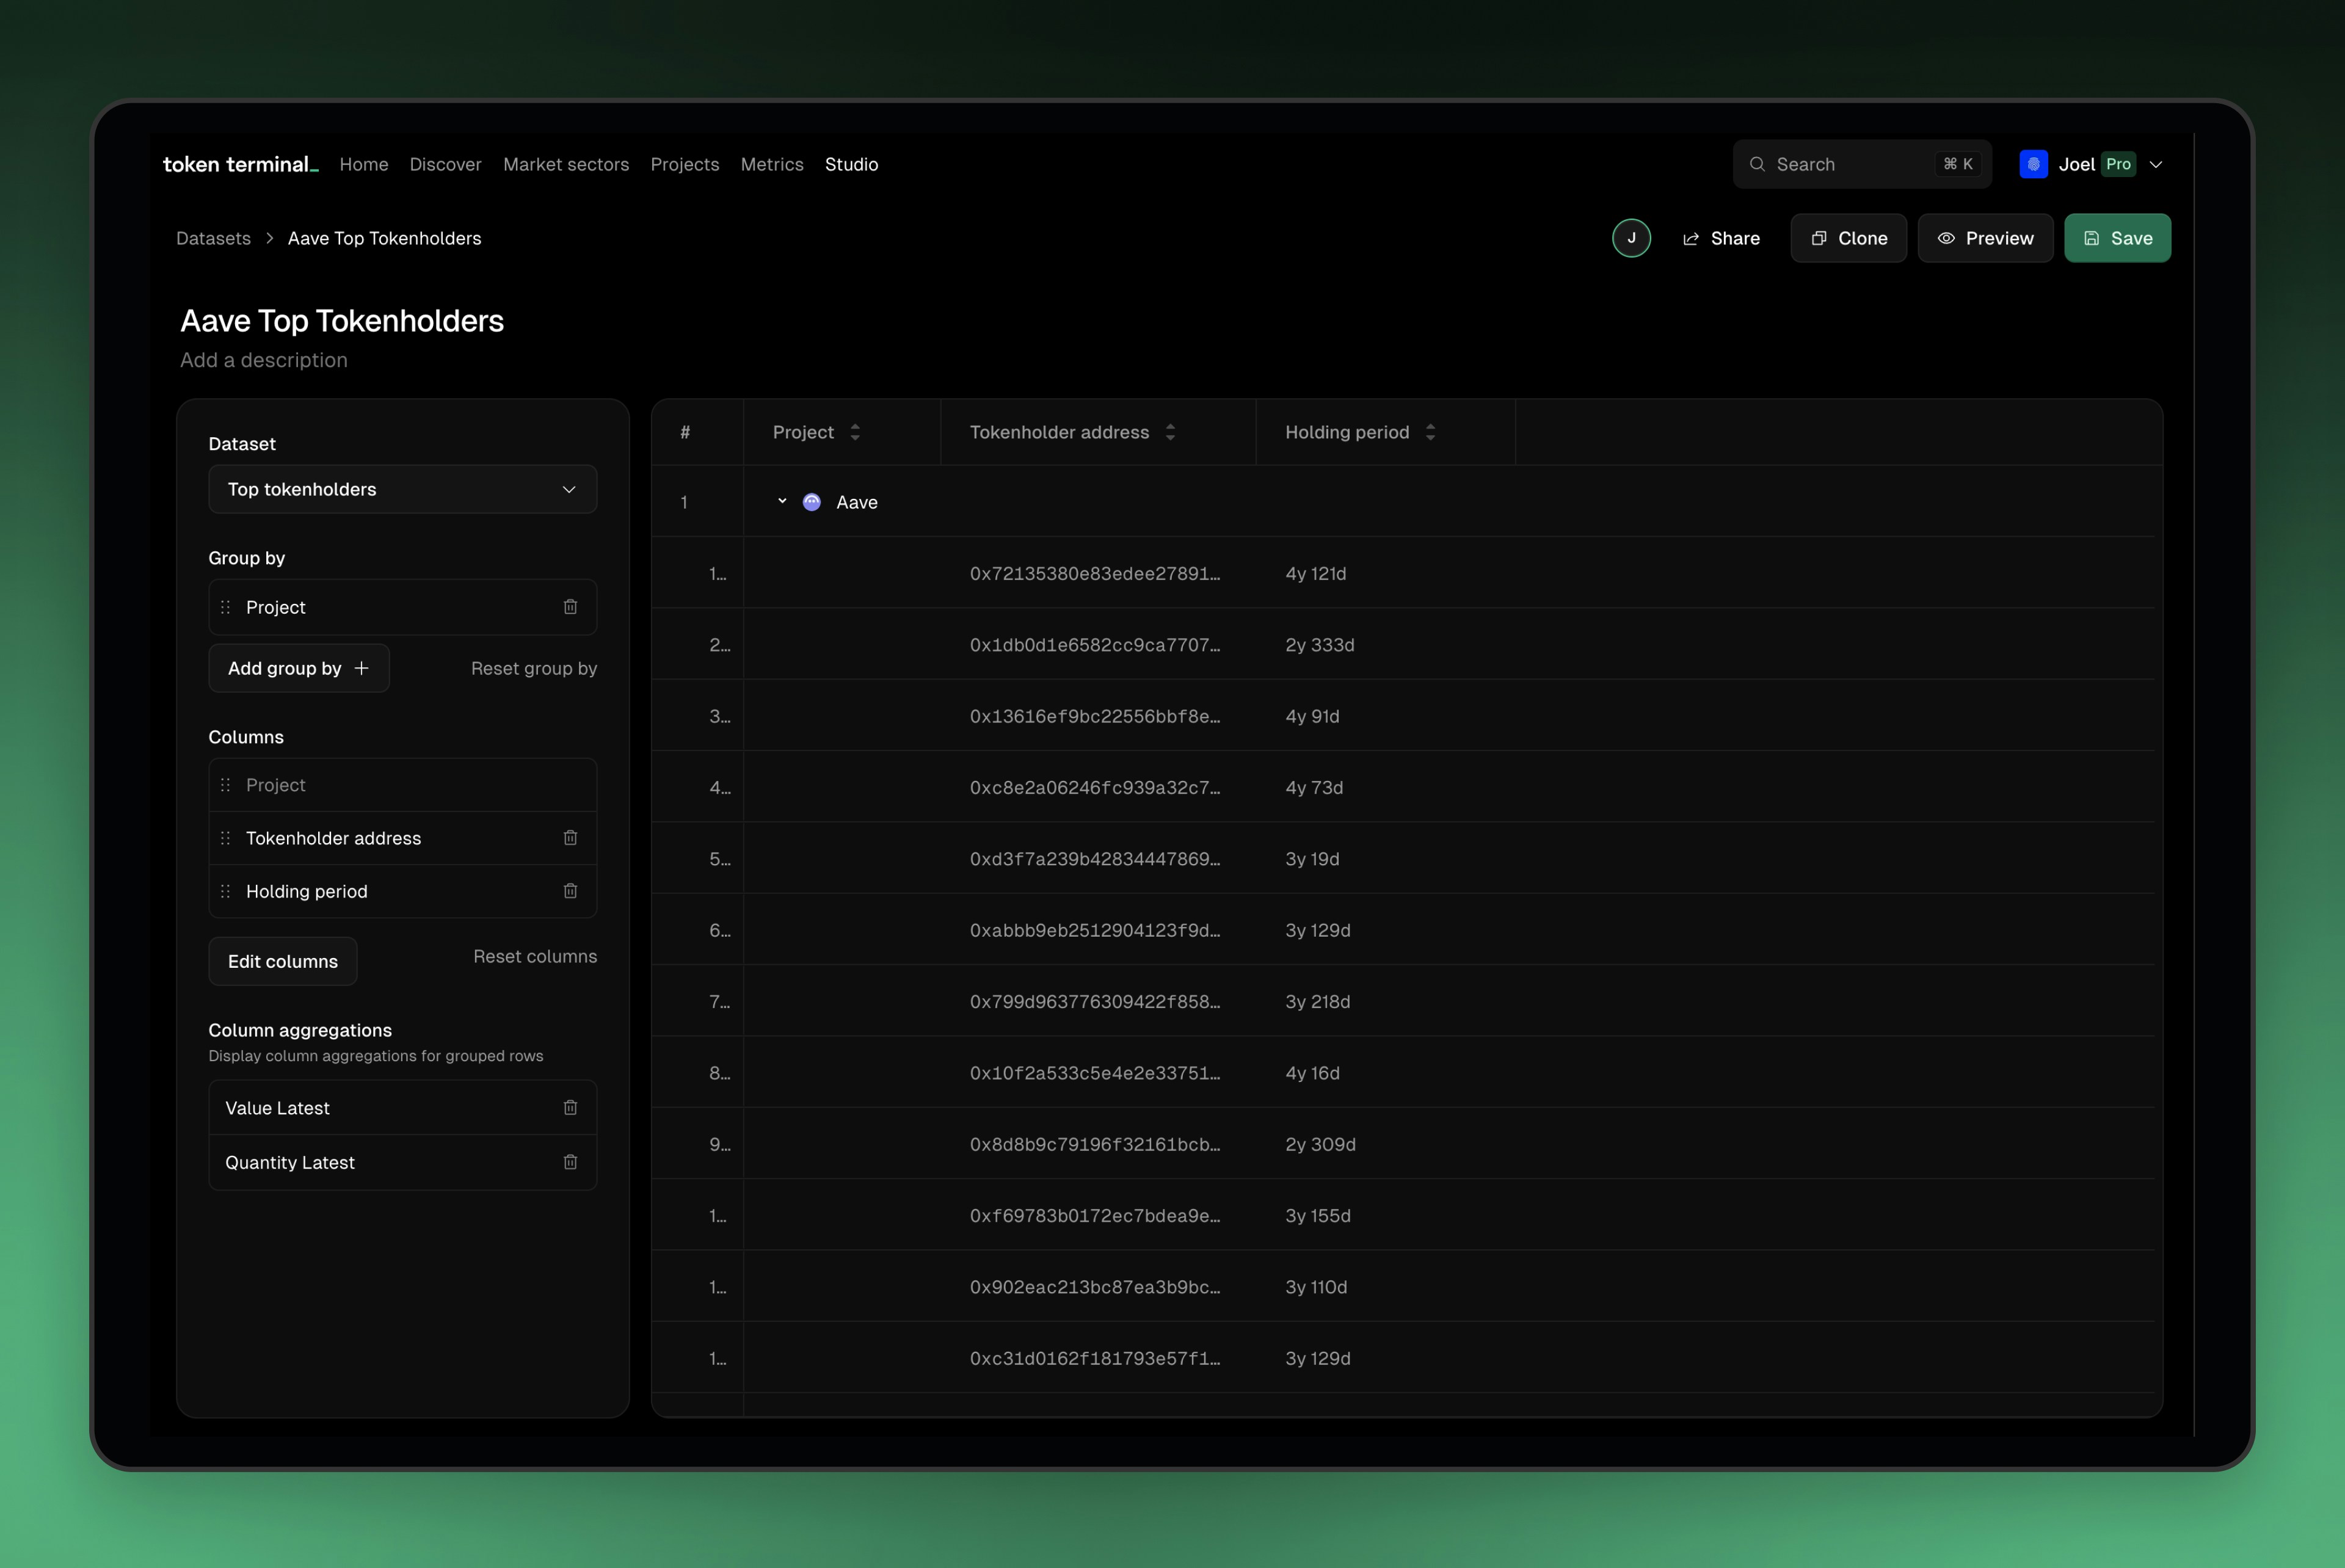
Task: Click the J collaborator avatar
Action: tap(1631, 238)
